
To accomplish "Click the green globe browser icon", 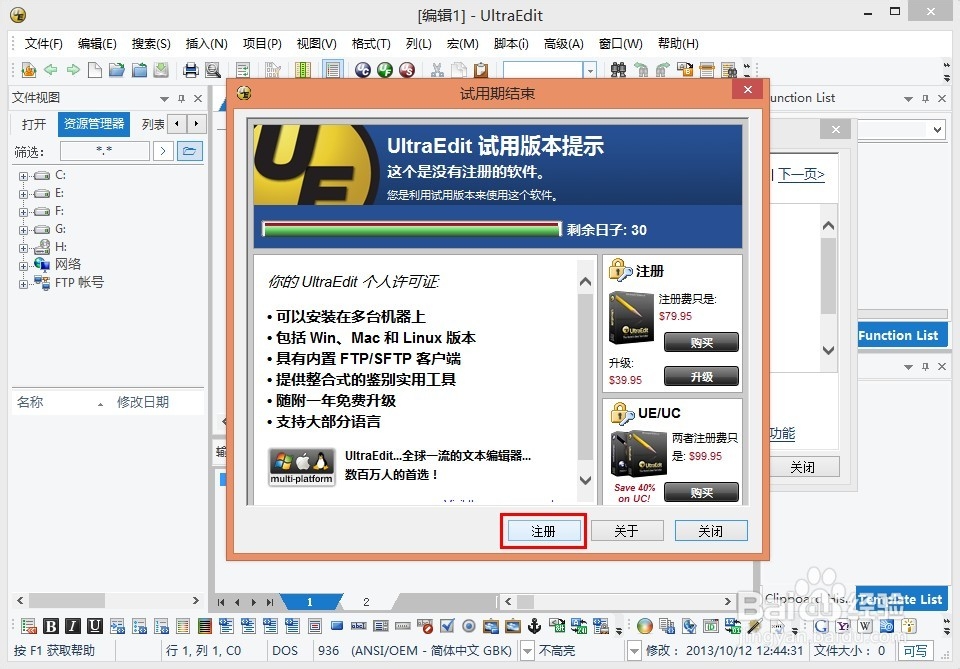I will [384, 70].
